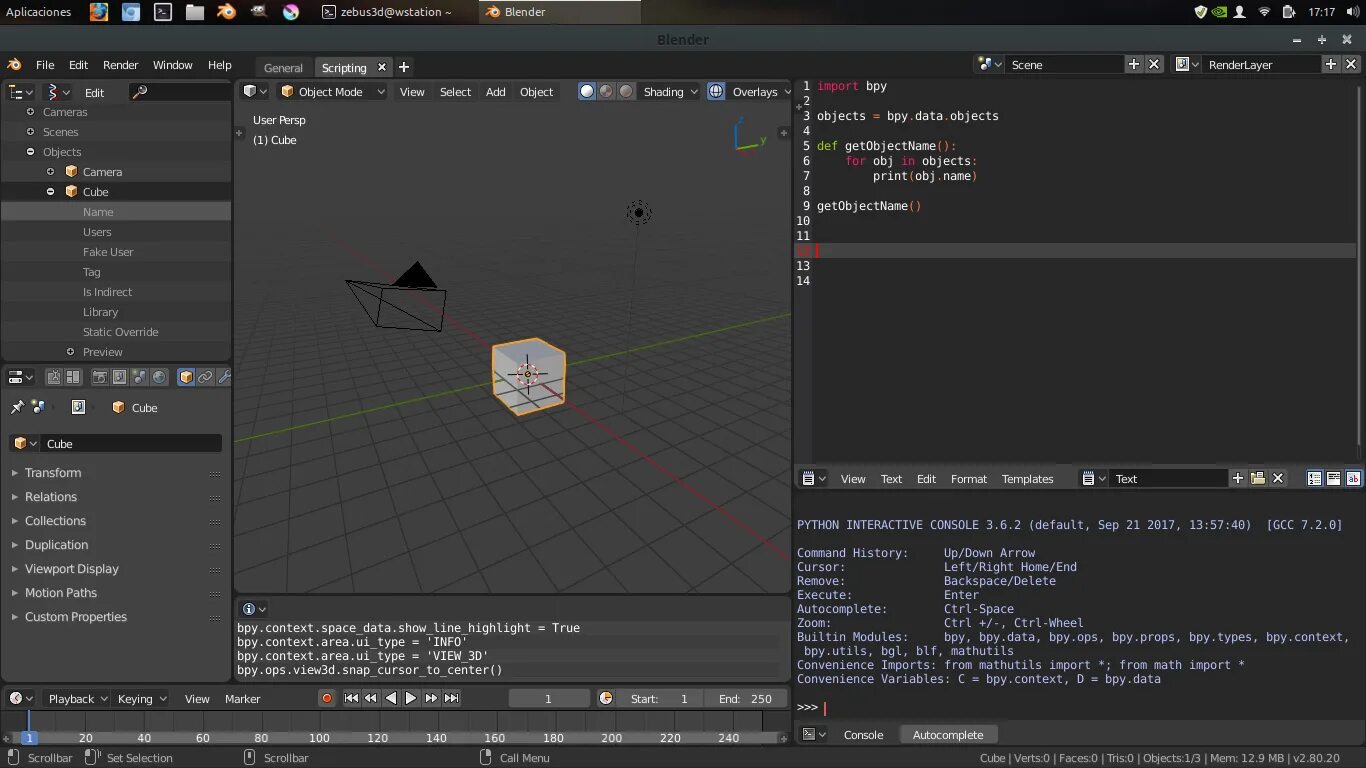Click the Console menu button
Screen dimensions: 1366x768
point(863,734)
